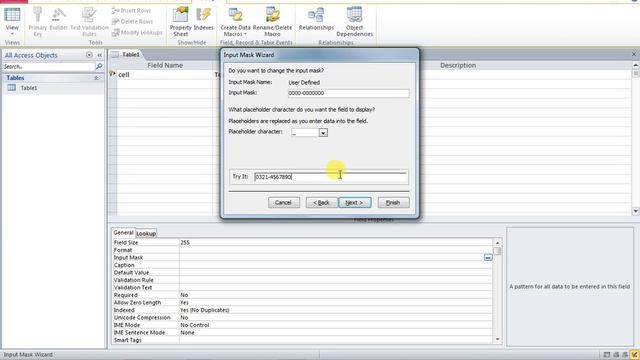The height and width of the screenshot is (360, 640).
Task: Open the All Access Objects dropdown menu
Action: (89, 55)
